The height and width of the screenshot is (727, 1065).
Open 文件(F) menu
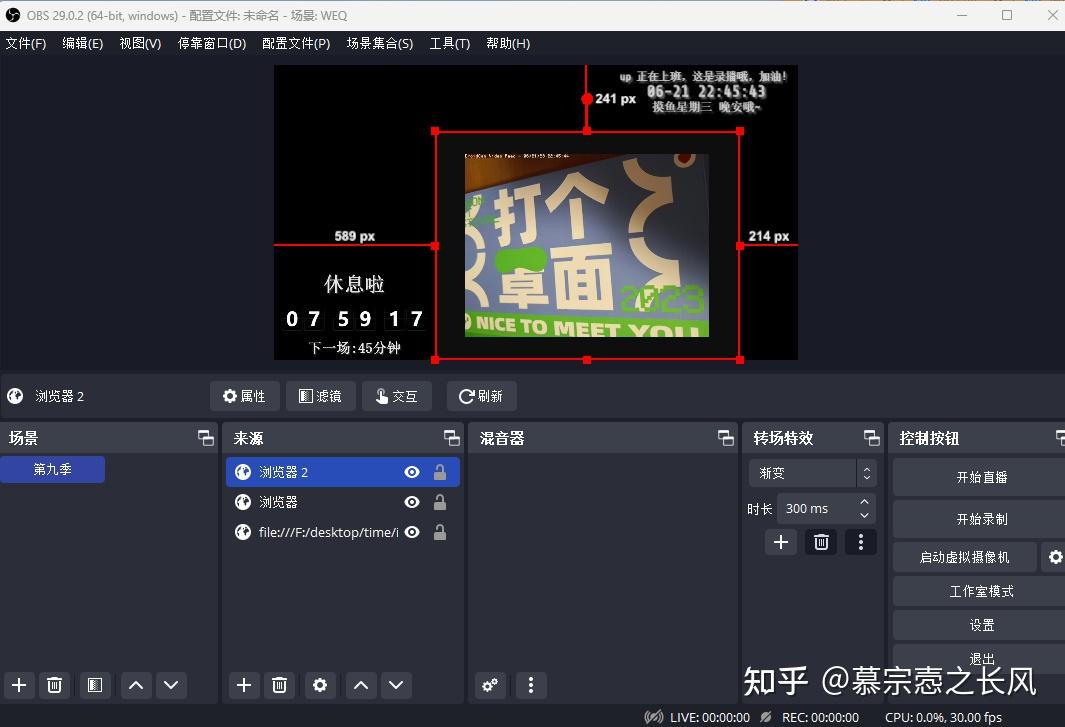26,43
